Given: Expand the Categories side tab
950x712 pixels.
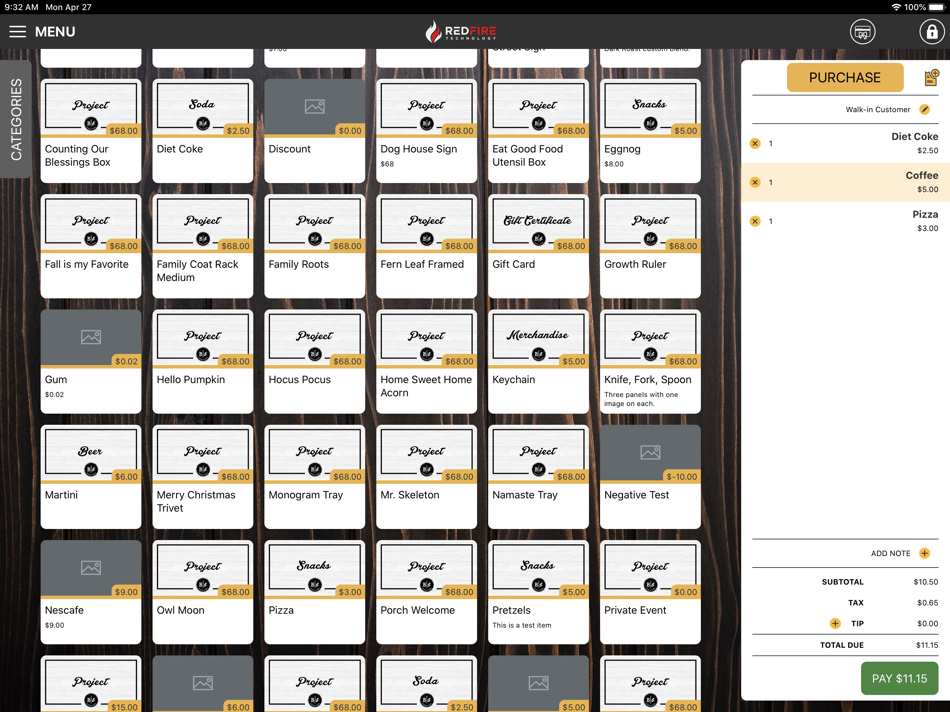Looking at the screenshot, I should click(x=16, y=119).
